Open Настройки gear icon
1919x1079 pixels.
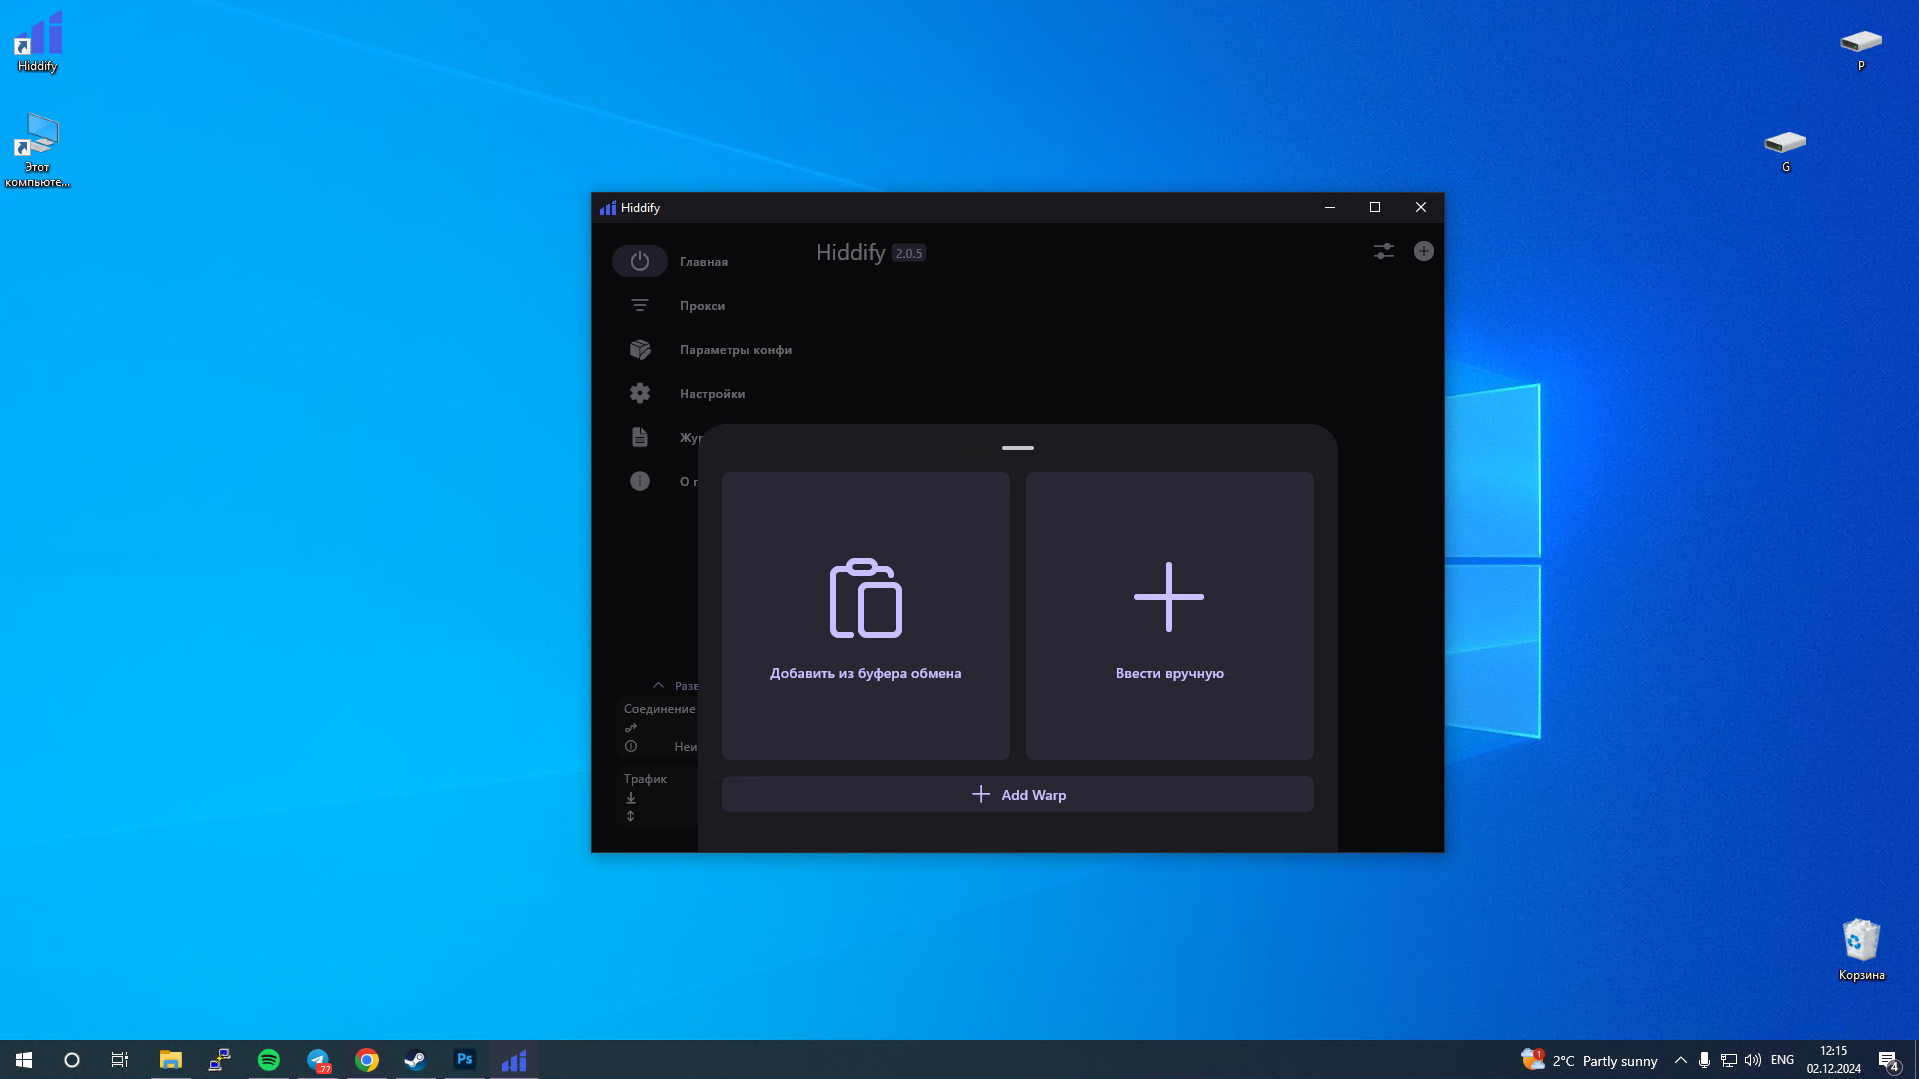tap(640, 393)
